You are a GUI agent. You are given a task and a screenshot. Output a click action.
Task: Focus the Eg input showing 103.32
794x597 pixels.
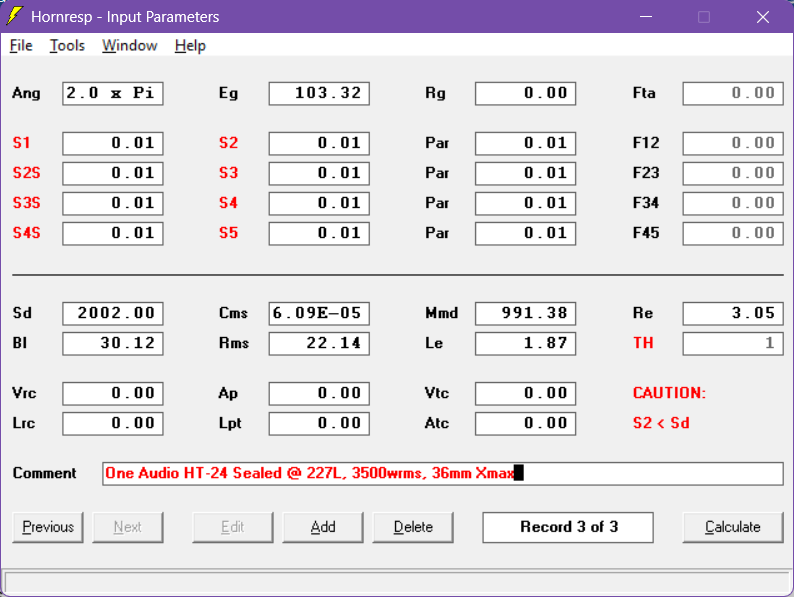click(319, 94)
